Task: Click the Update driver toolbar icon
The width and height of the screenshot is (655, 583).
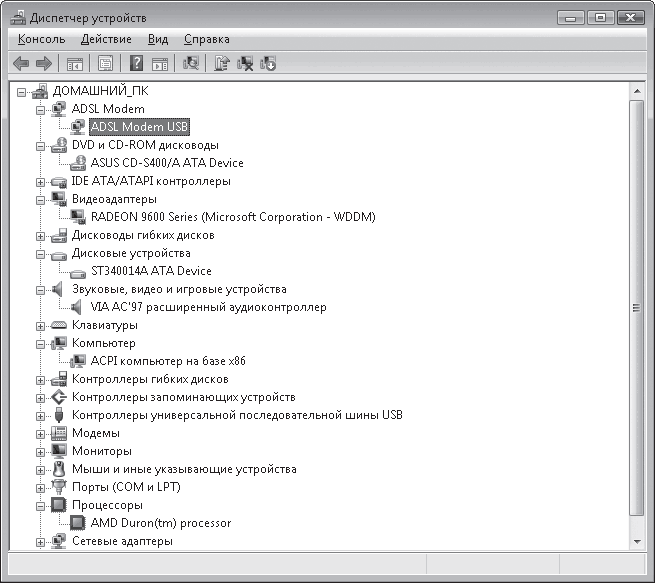Action: coord(222,64)
